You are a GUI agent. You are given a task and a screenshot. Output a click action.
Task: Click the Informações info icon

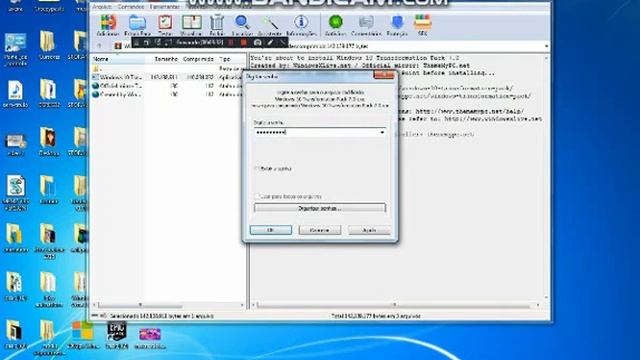[301, 25]
